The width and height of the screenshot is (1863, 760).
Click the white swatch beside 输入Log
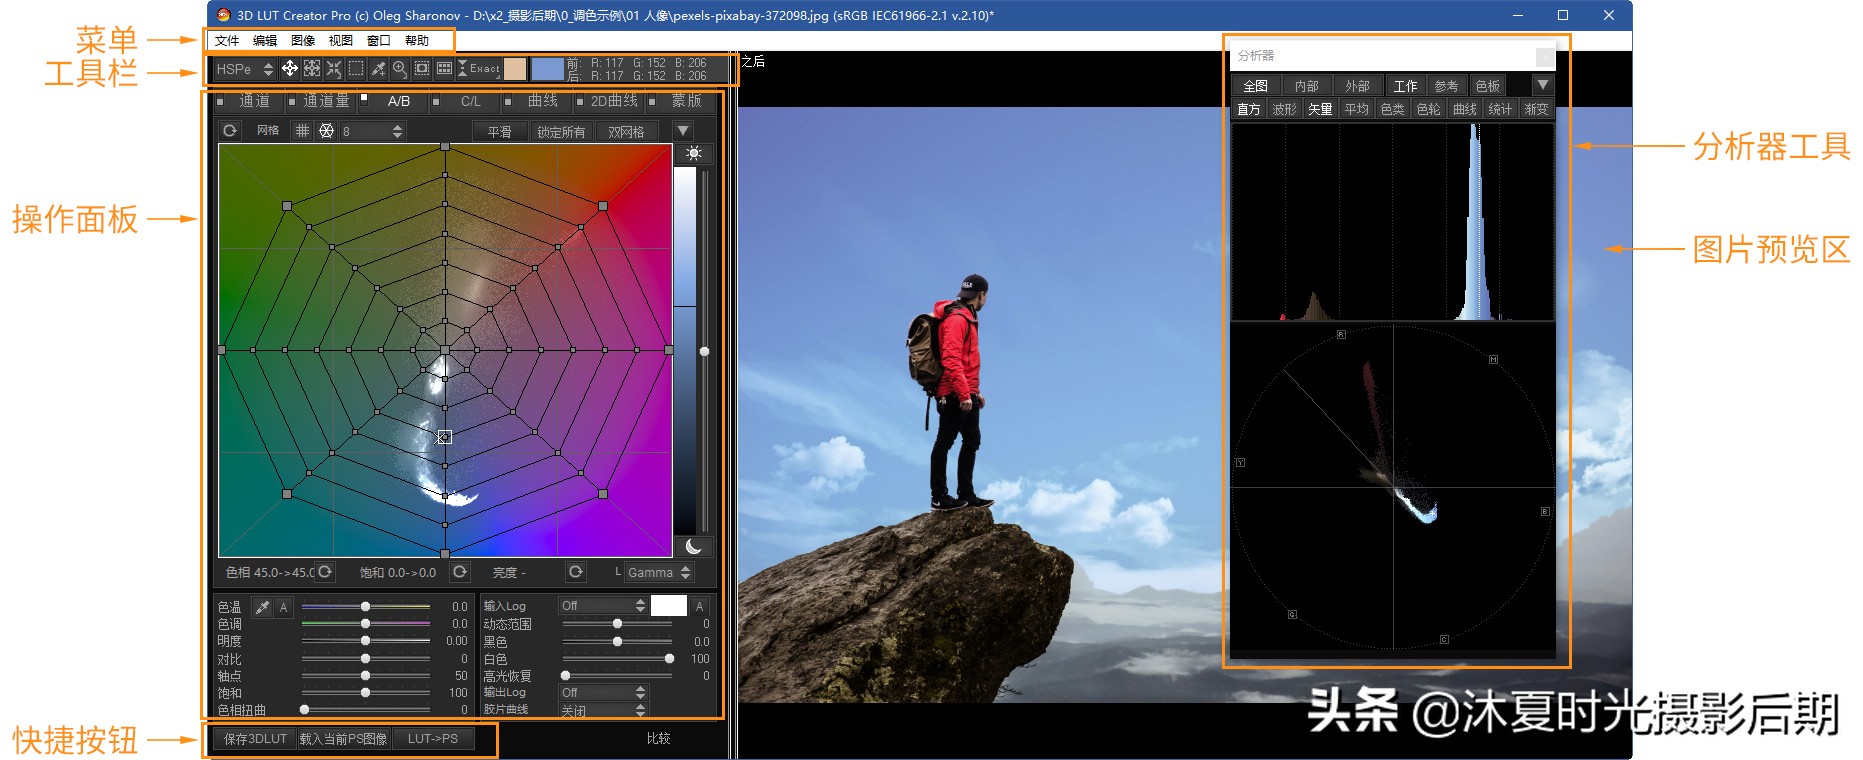click(x=669, y=606)
